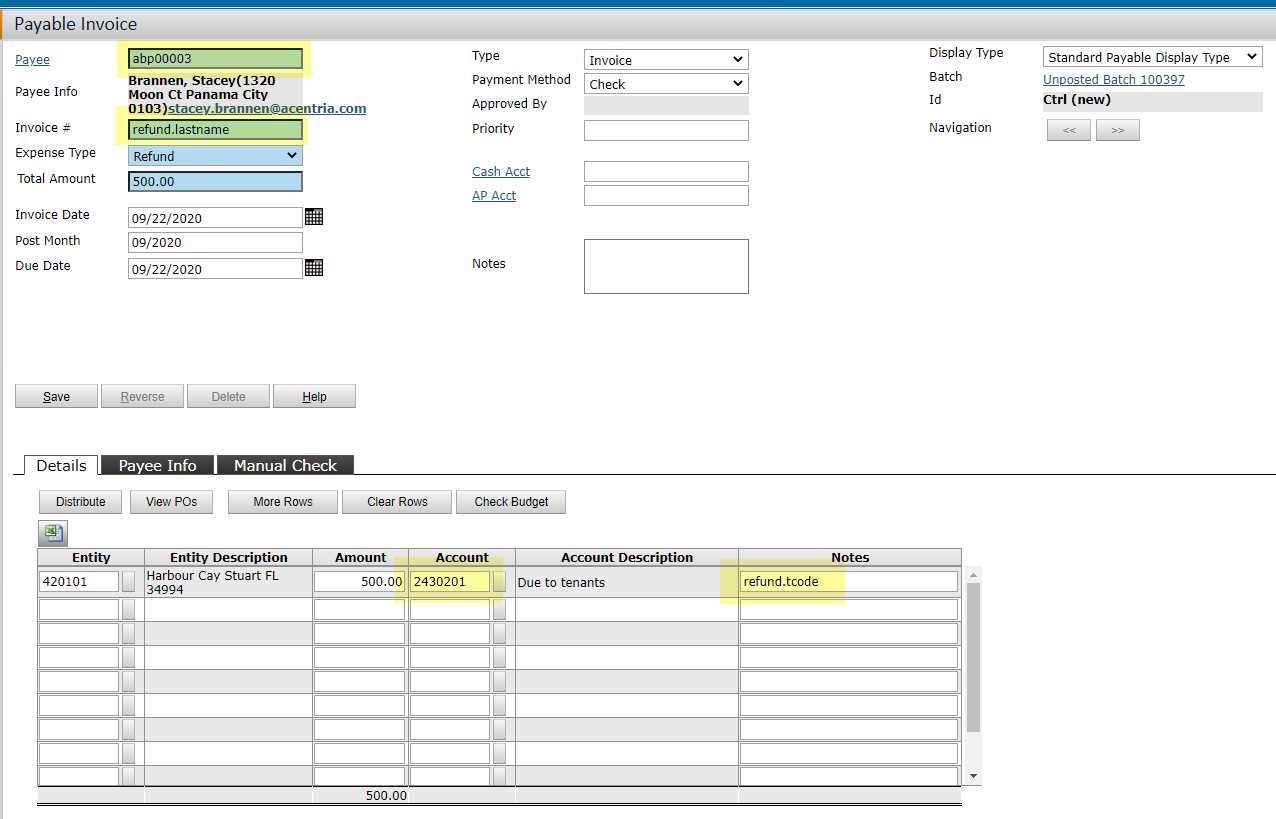The height and width of the screenshot is (819, 1276).
Task: Open the Payment Method dropdown showing Check
Action: coord(666,84)
